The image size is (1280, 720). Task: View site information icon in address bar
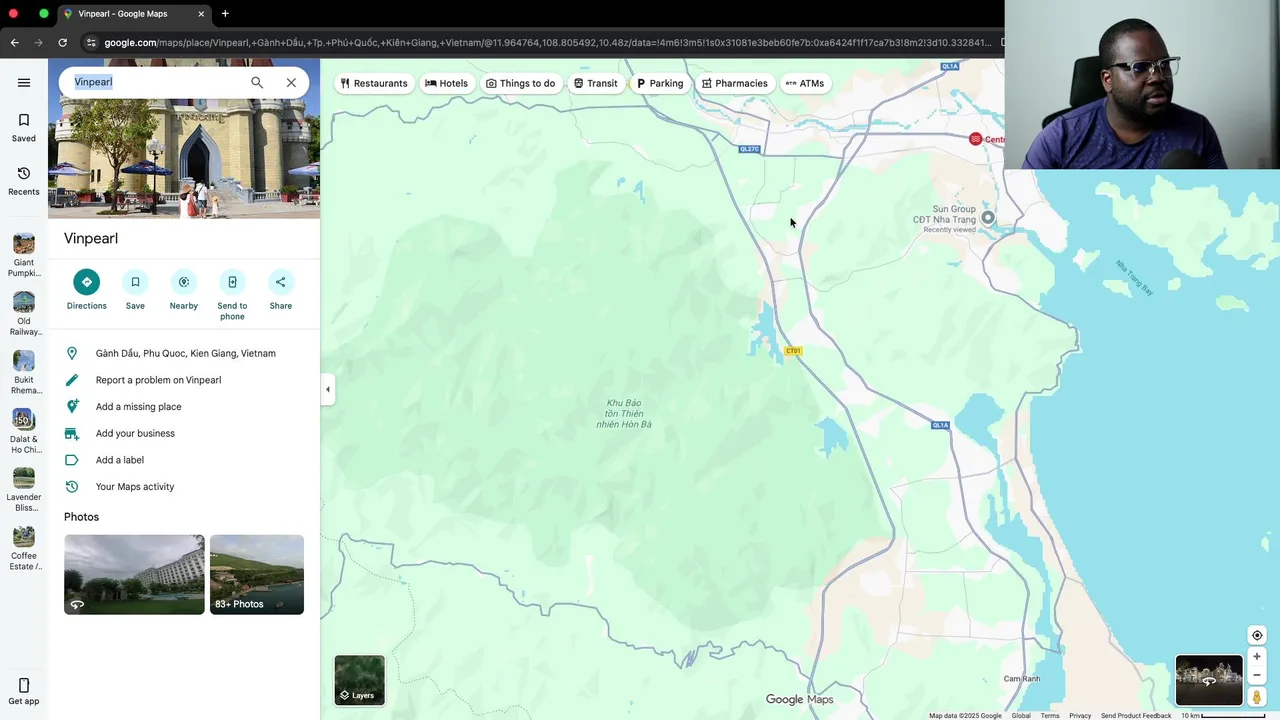pyautogui.click(x=91, y=42)
